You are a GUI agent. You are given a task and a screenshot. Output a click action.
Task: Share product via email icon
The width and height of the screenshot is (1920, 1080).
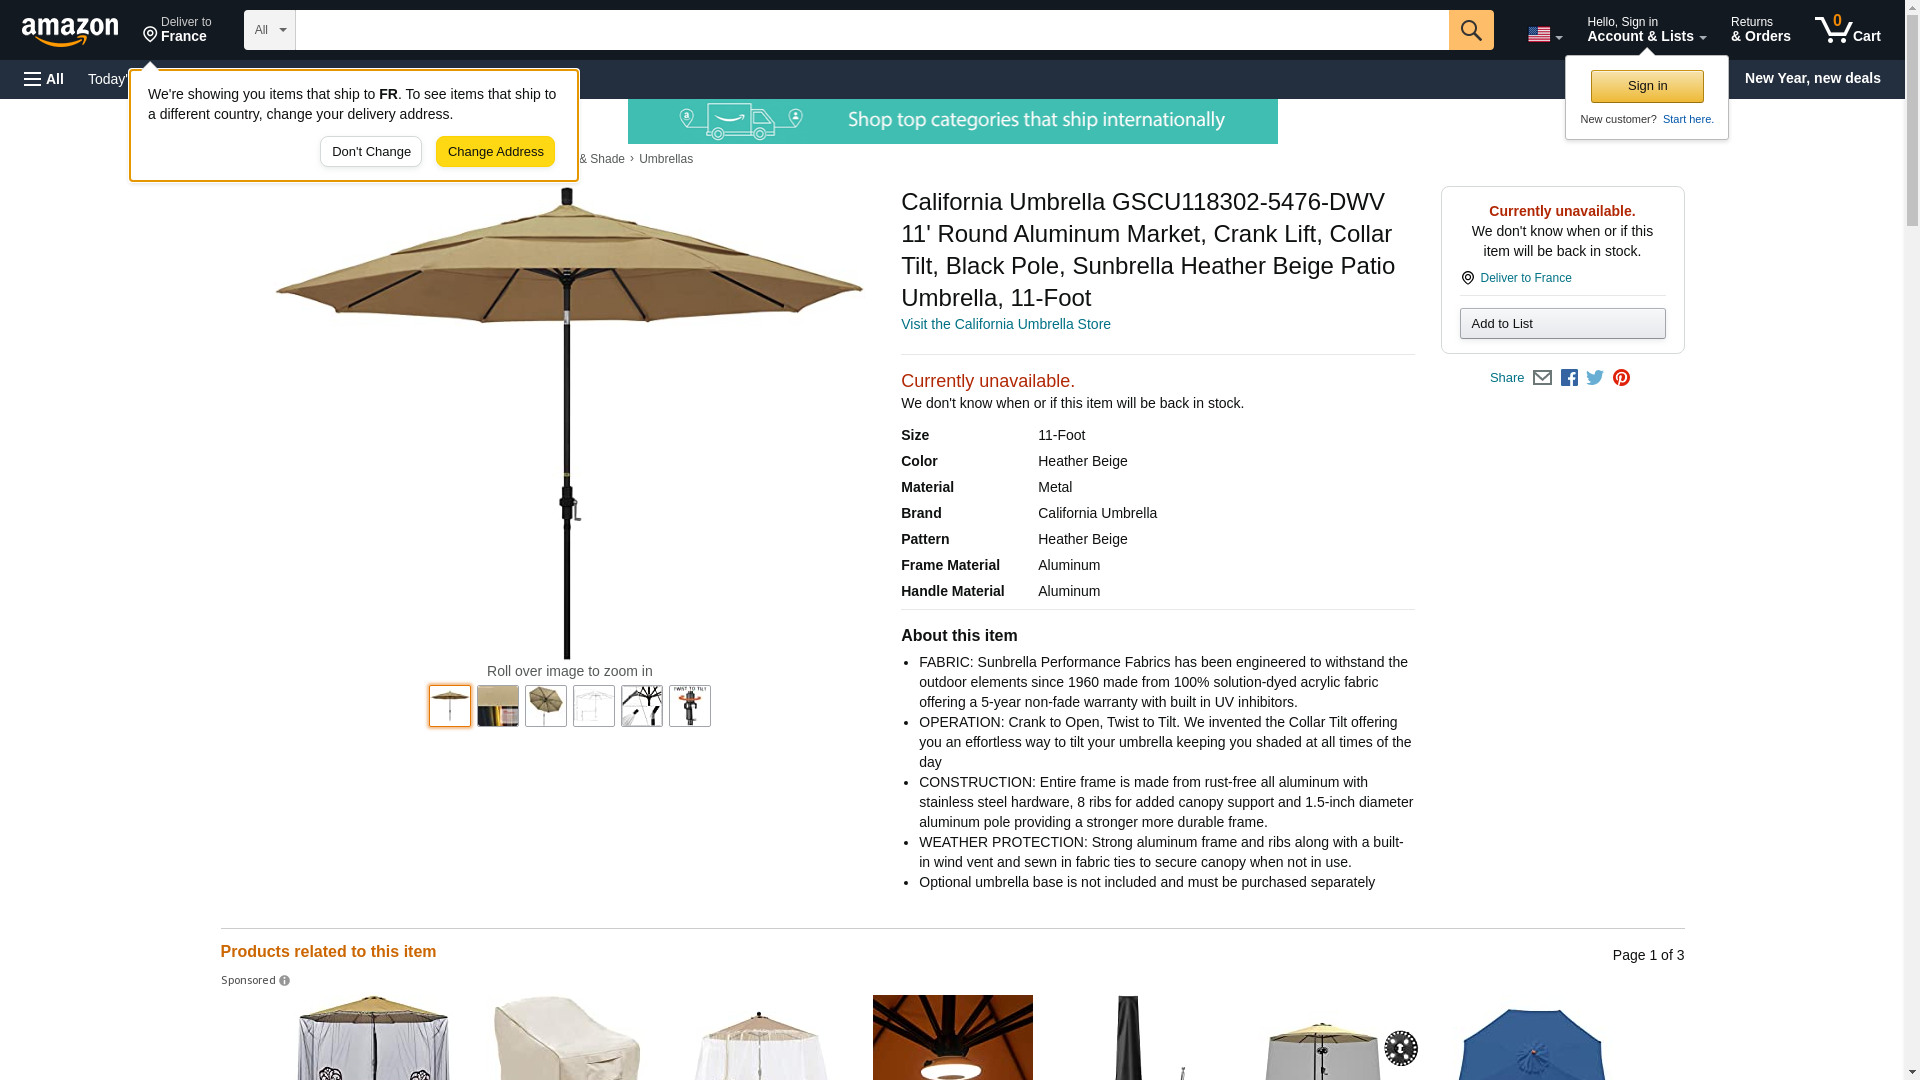click(1542, 378)
